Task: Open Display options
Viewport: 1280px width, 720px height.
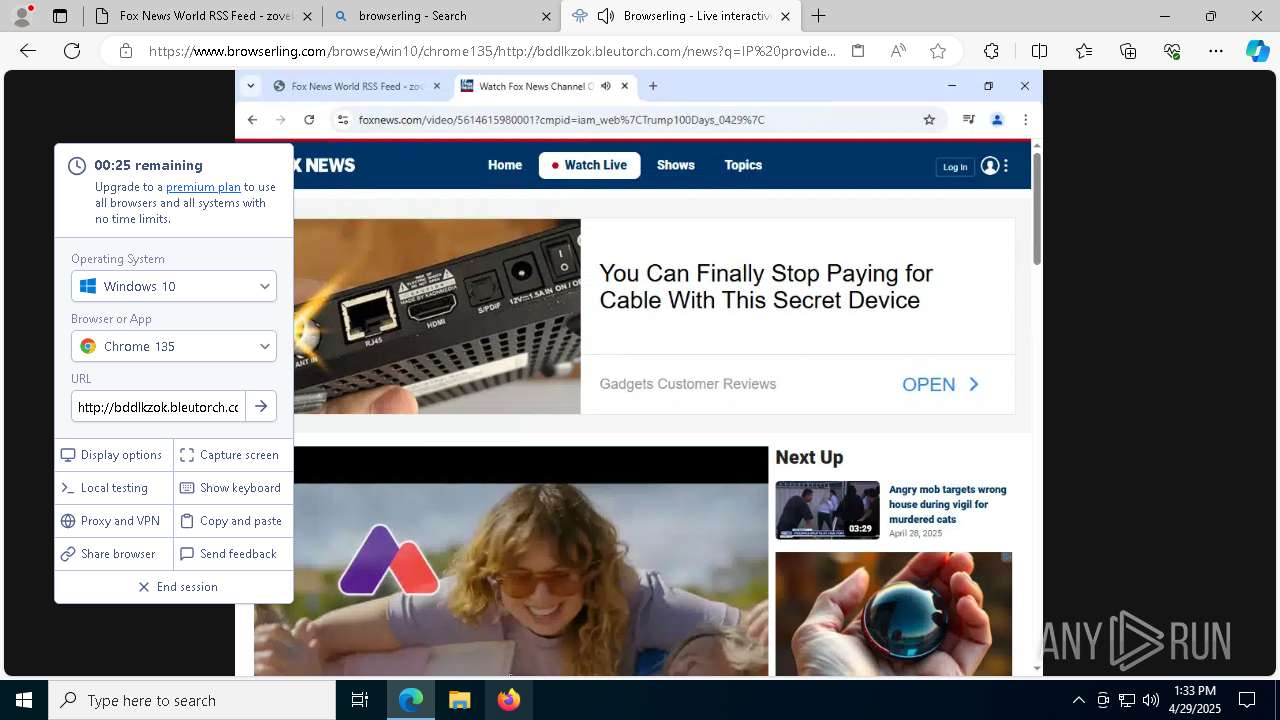Action: click(114, 455)
